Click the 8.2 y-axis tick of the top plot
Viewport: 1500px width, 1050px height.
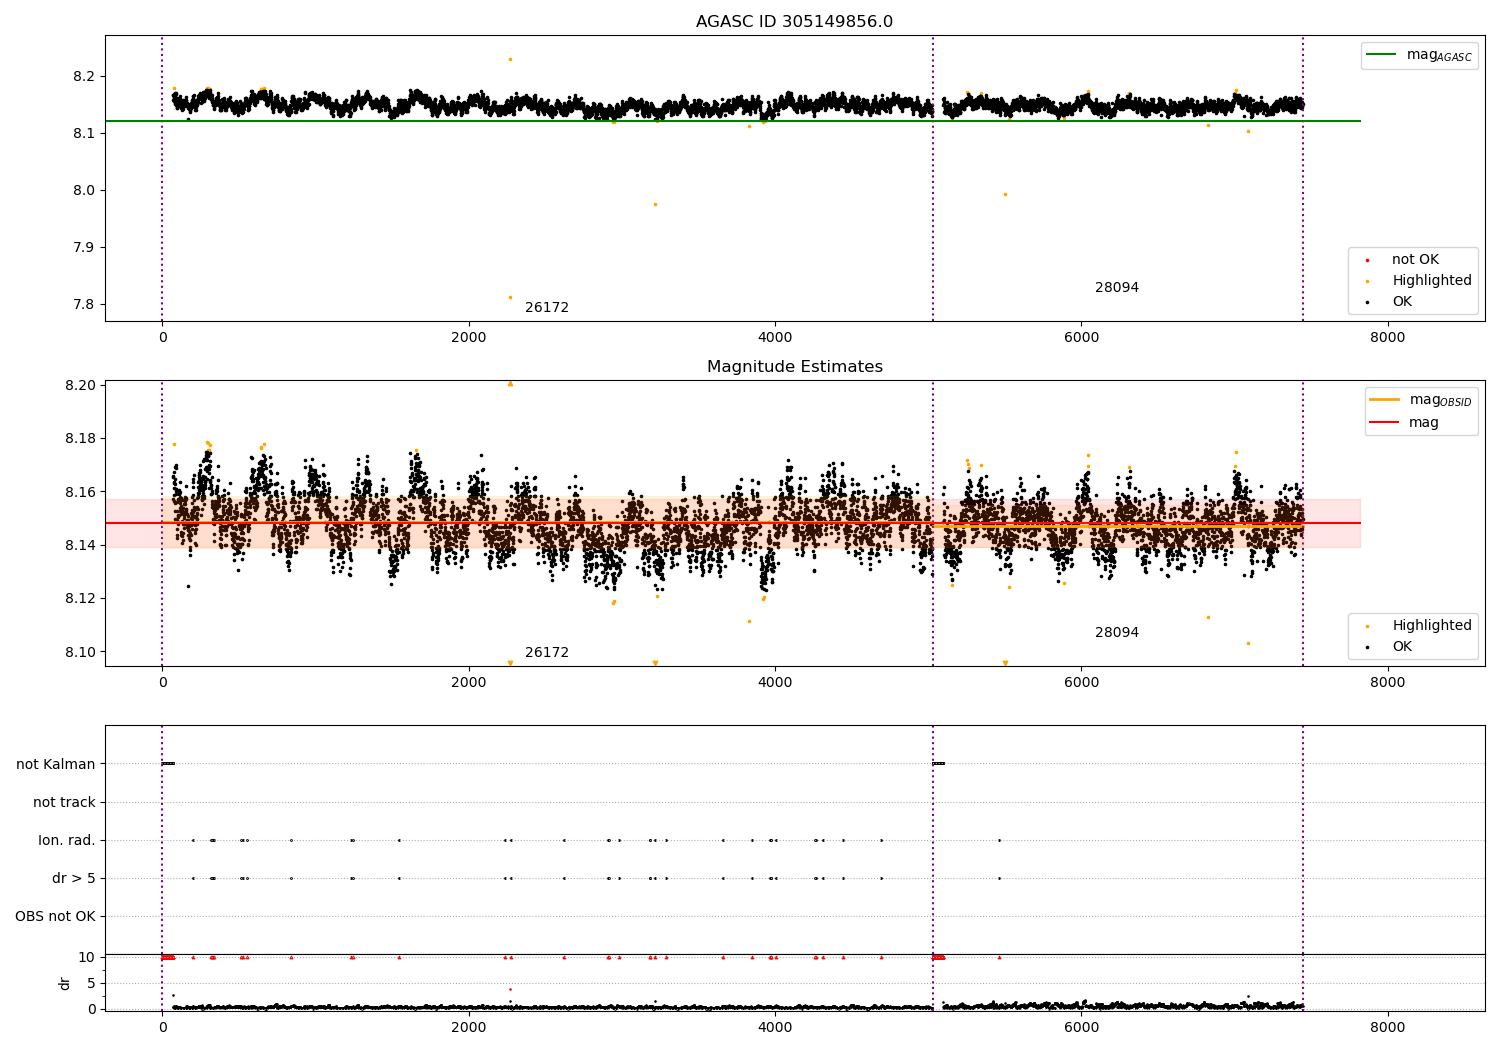point(84,77)
